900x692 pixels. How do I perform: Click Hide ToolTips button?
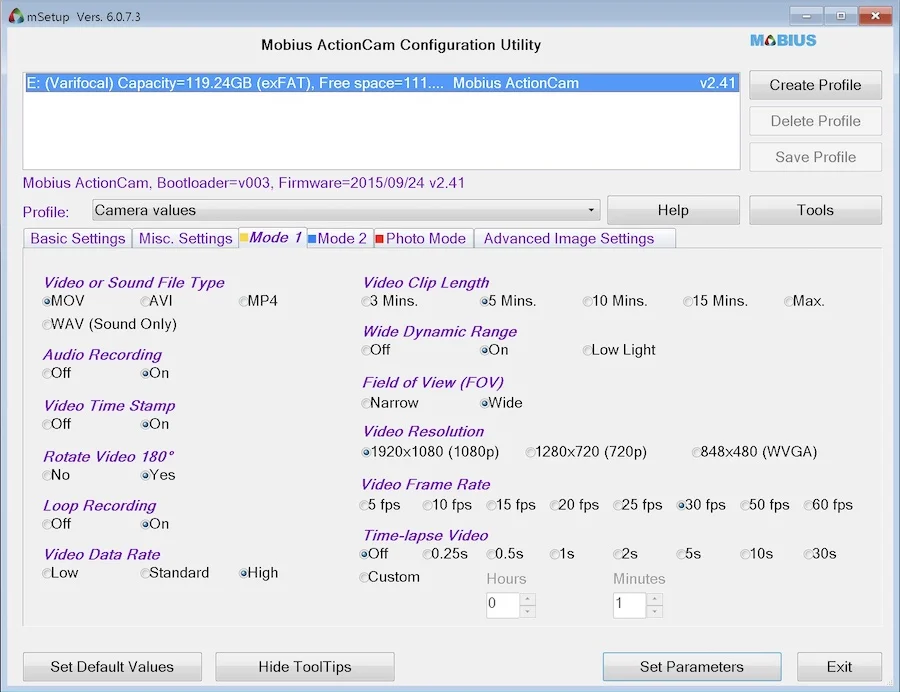(x=305, y=667)
